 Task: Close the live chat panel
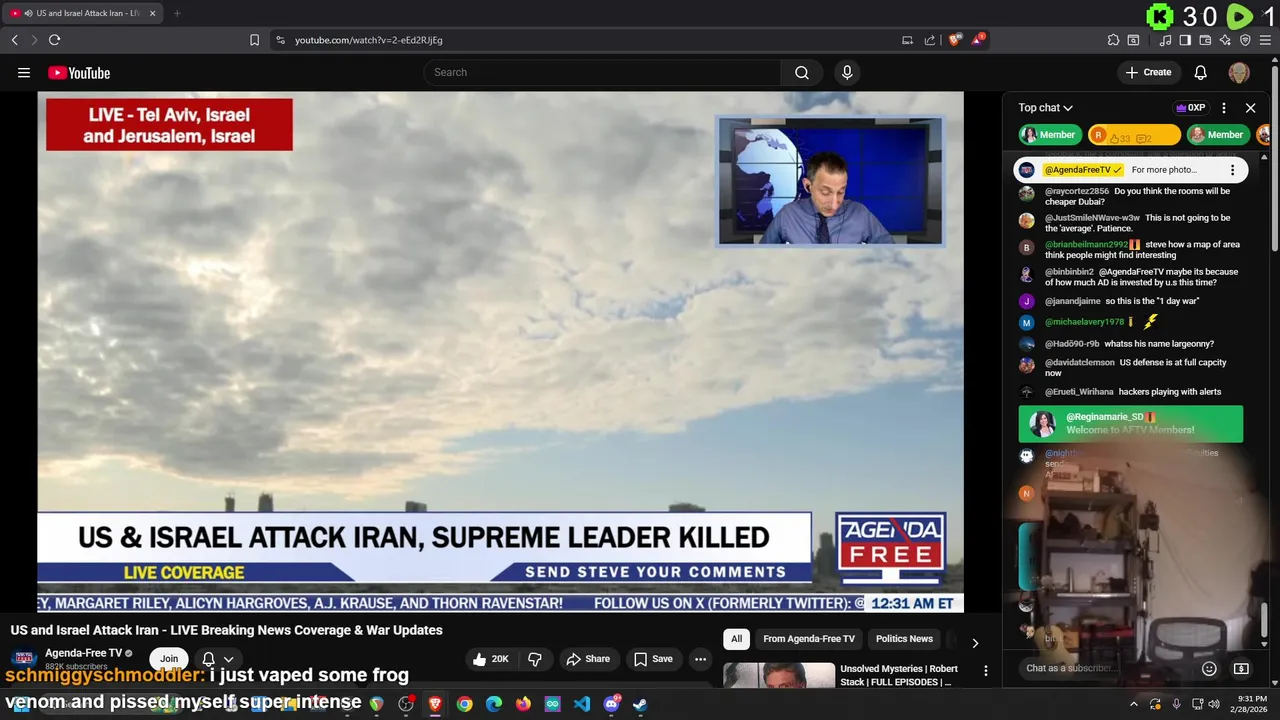[1250, 108]
